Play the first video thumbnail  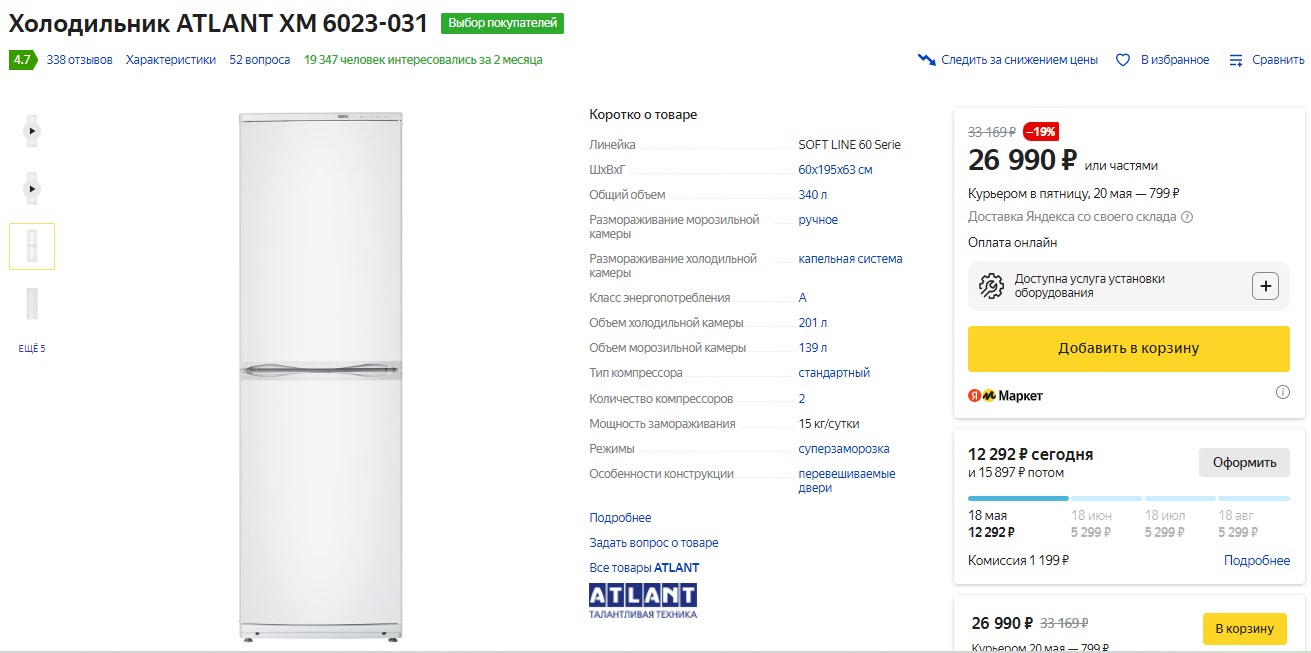click(x=31, y=130)
